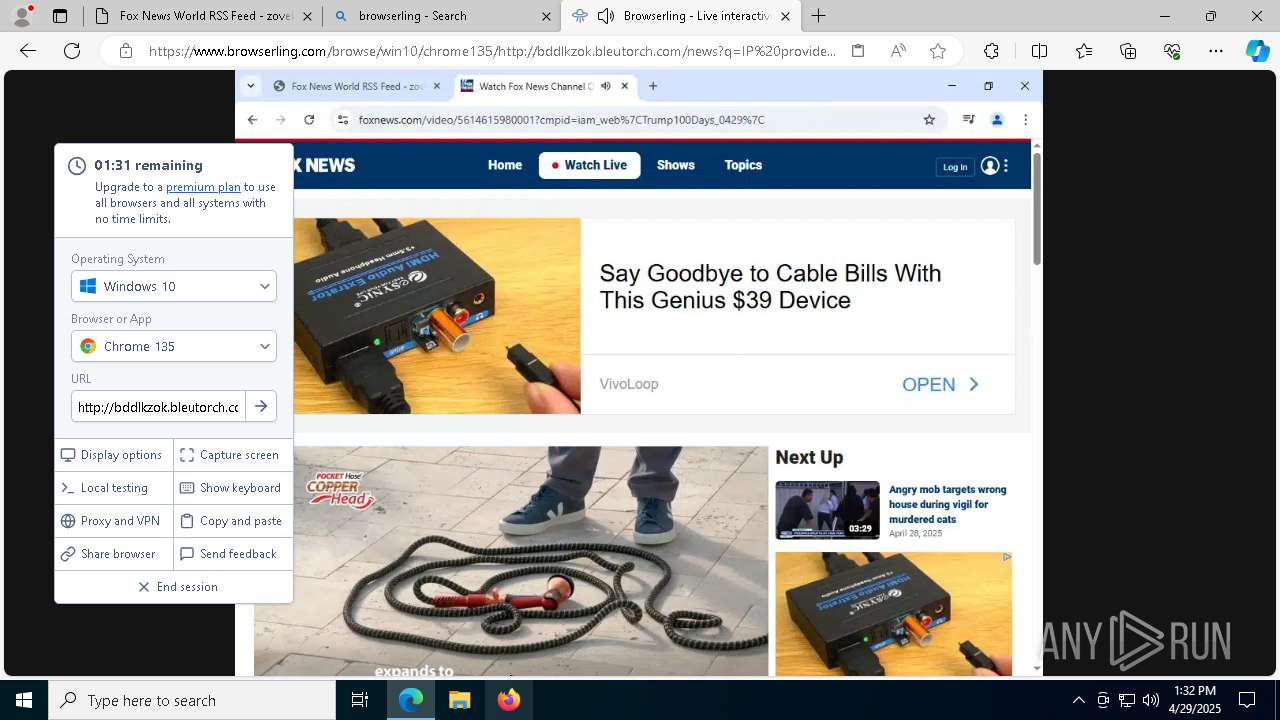Click the Browserling URL input field
This screenshot has height=720, width=1280.
click(x=158, y=407)
